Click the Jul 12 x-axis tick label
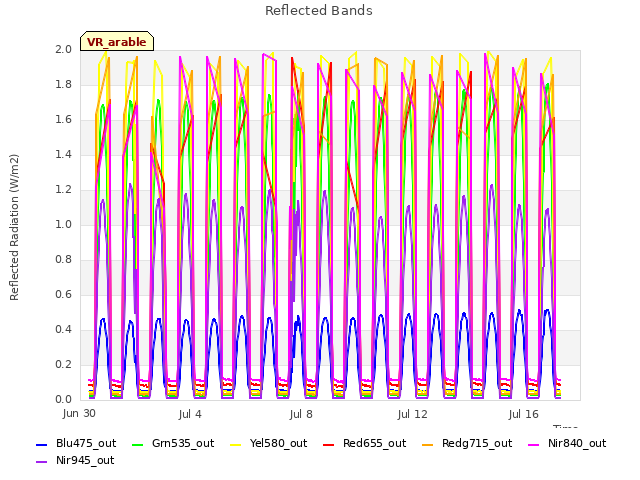This screenshot has height=480, width=640. [x=412, y=414]
